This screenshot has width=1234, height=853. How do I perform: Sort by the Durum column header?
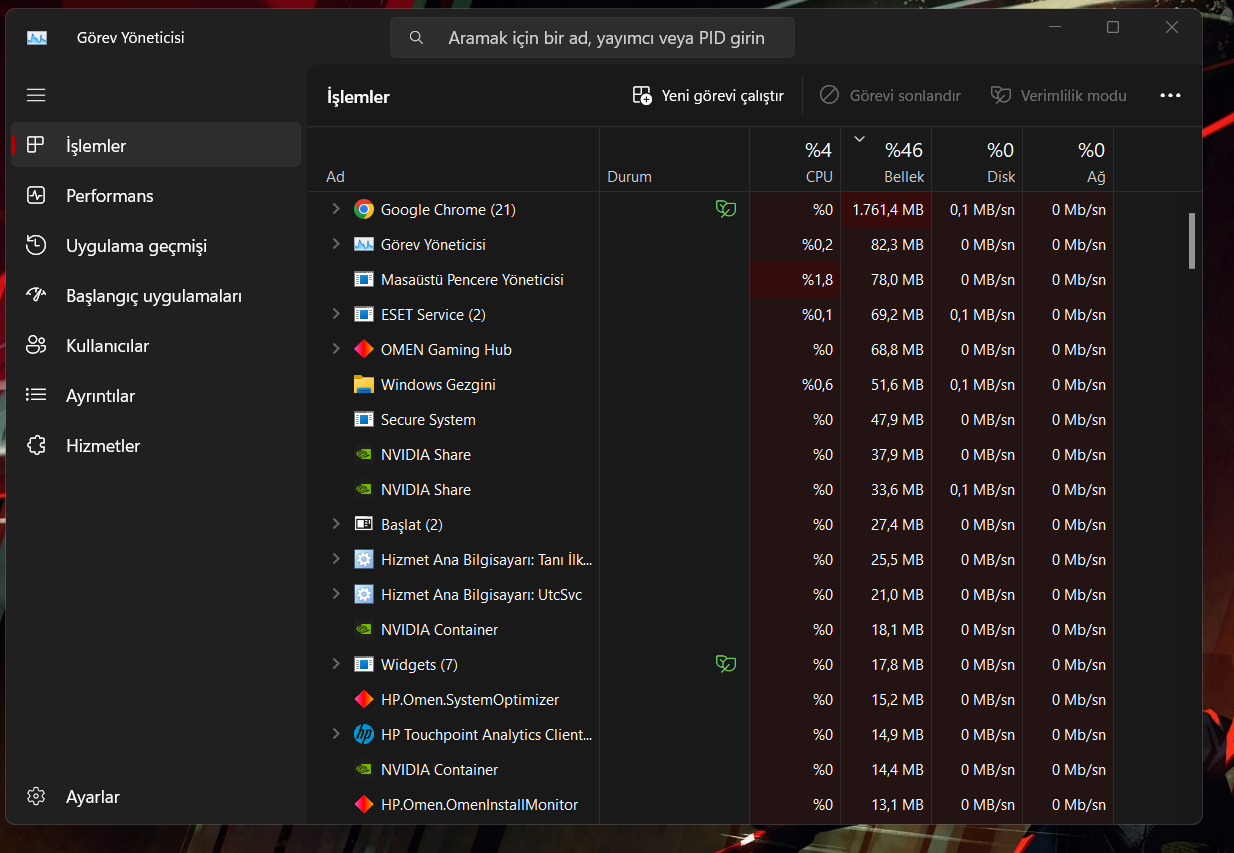pyautogui.click(x=674, y=160)
